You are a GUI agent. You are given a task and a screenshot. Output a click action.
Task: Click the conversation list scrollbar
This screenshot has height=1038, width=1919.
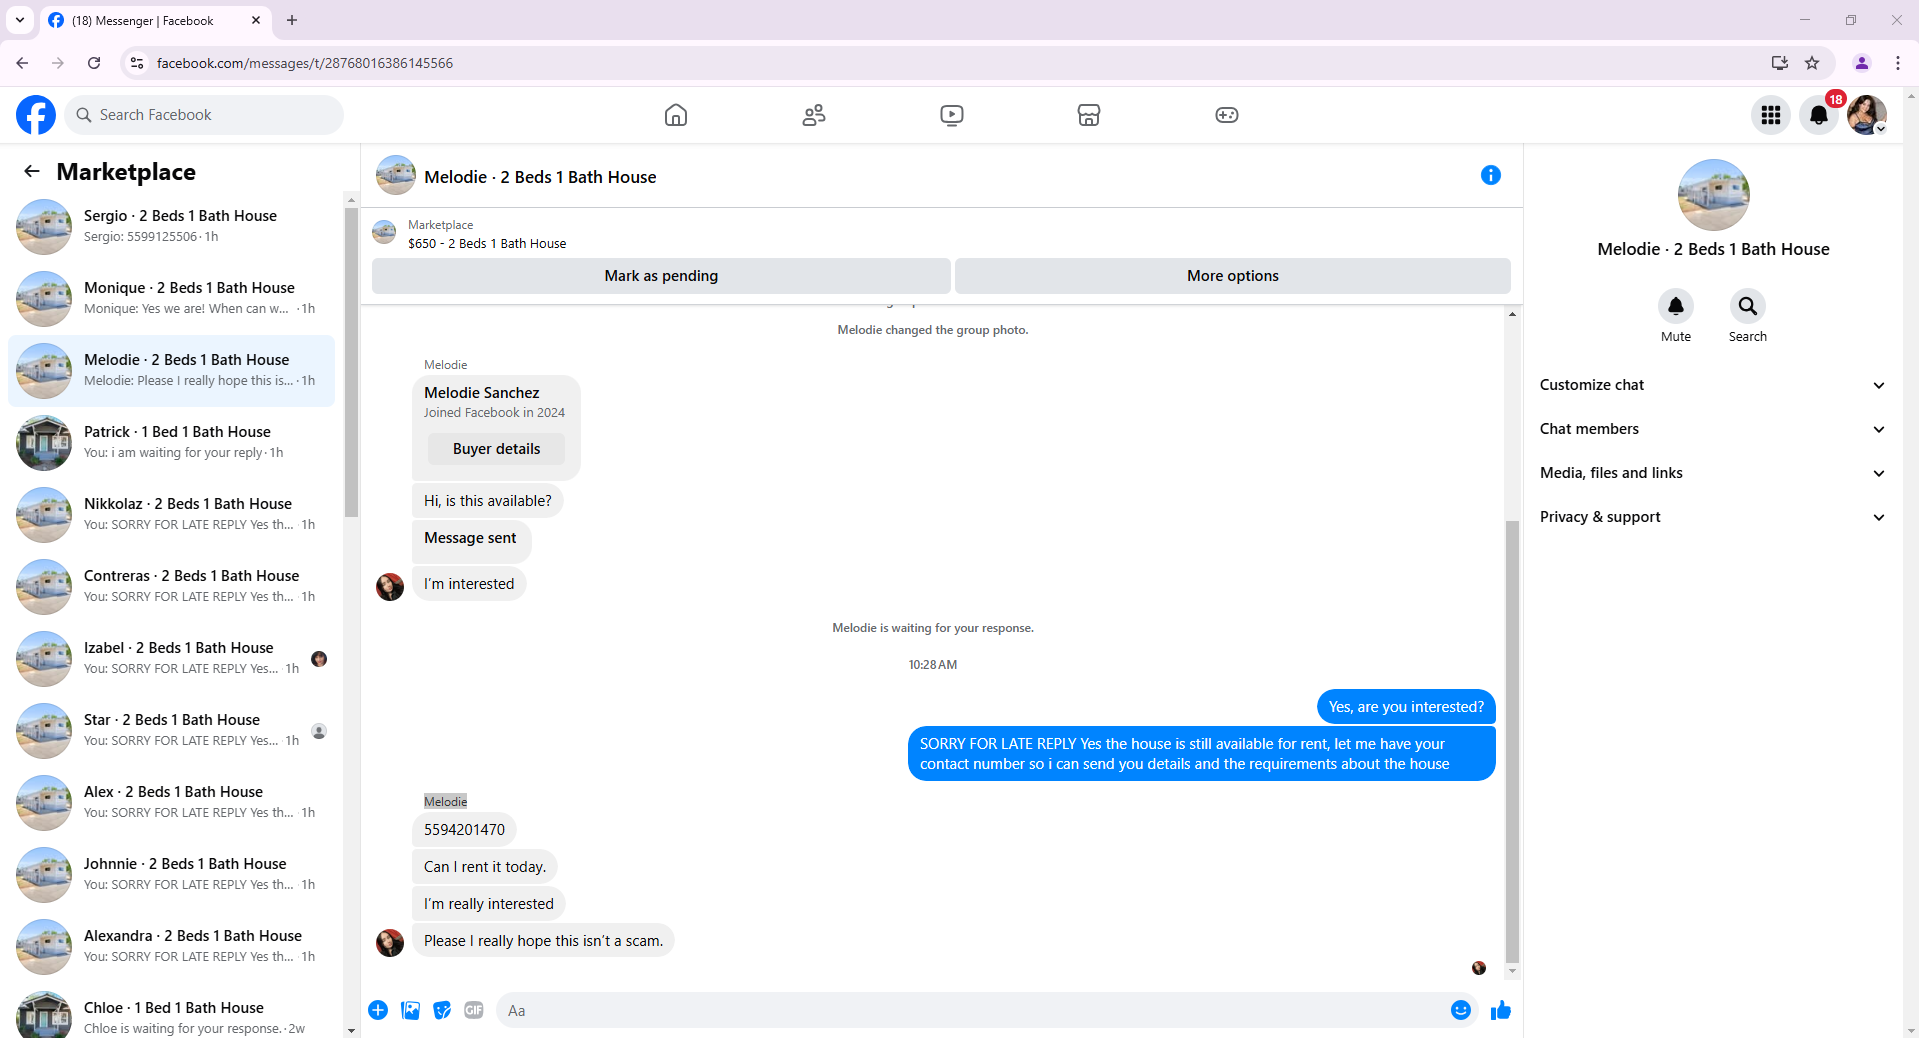pyautogui.click(x=351, y=360)
